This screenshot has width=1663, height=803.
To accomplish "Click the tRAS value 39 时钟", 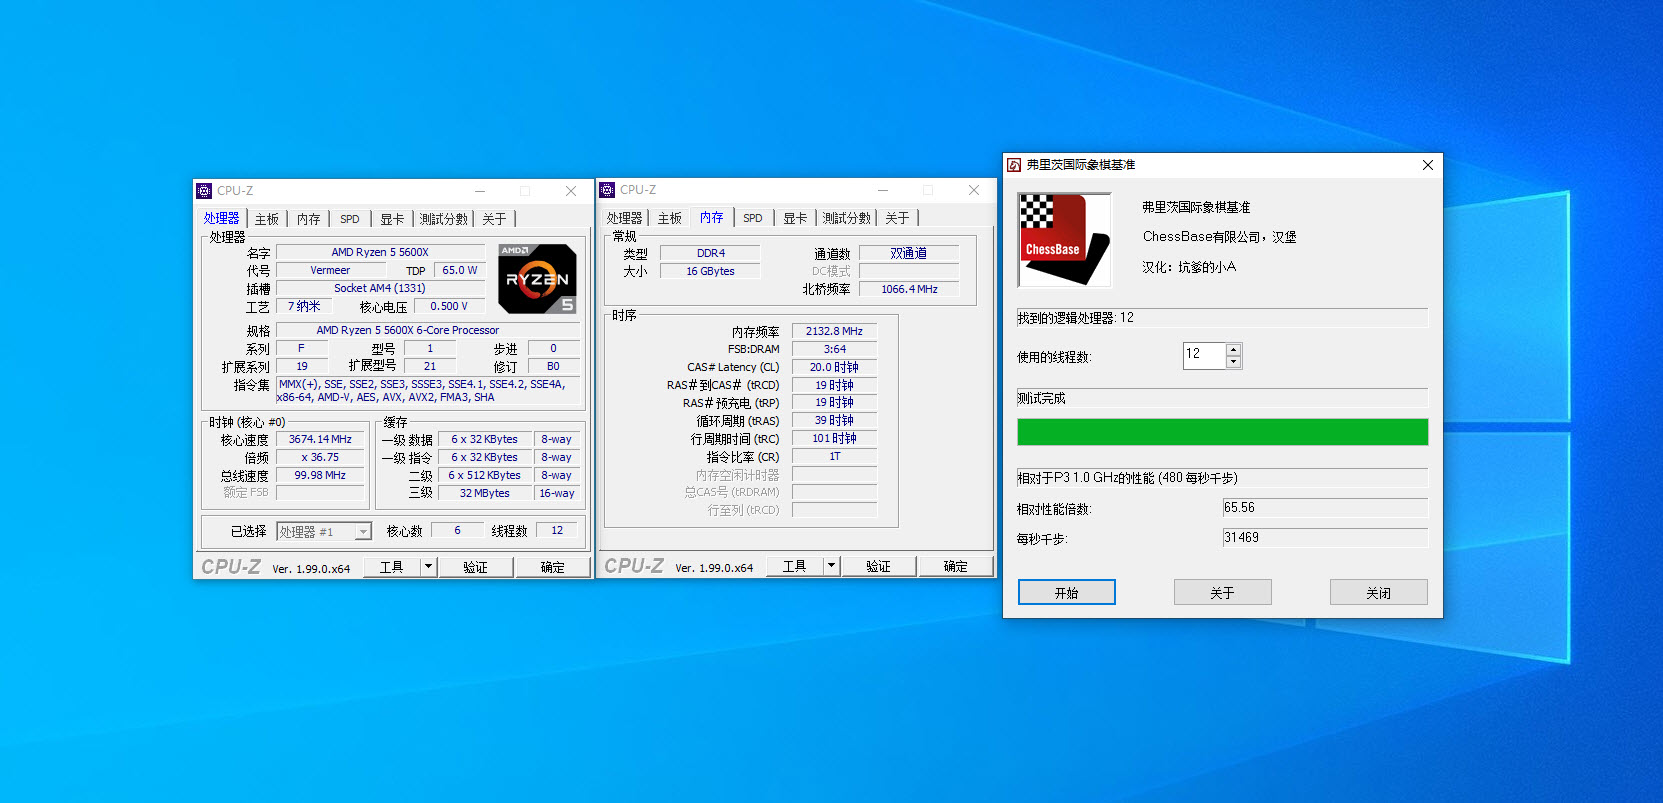I will coord(834,421).
